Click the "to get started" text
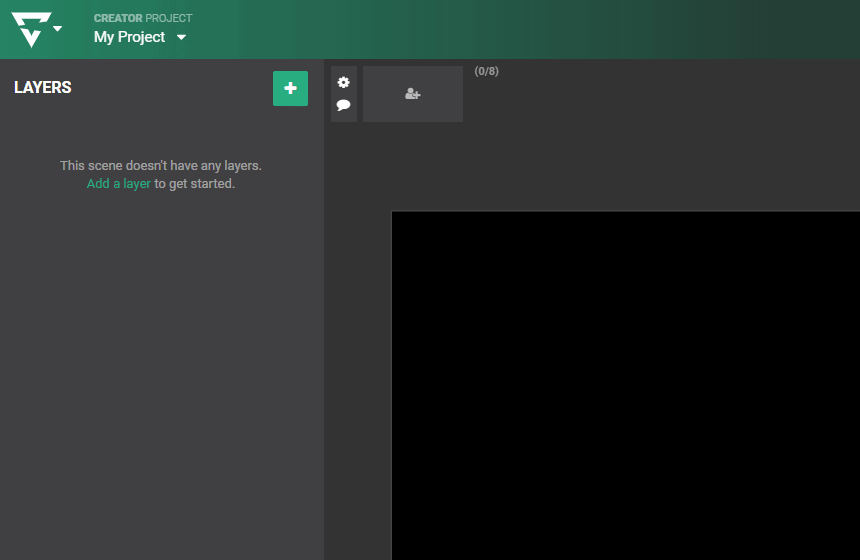This screenshot has width=860, height=560. pyautogui.click(x=194, y=184)
